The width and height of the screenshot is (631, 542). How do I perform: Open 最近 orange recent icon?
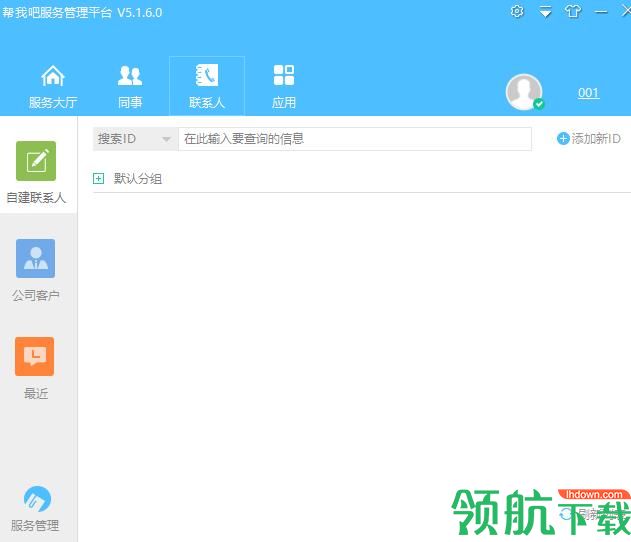click(35, 357)
